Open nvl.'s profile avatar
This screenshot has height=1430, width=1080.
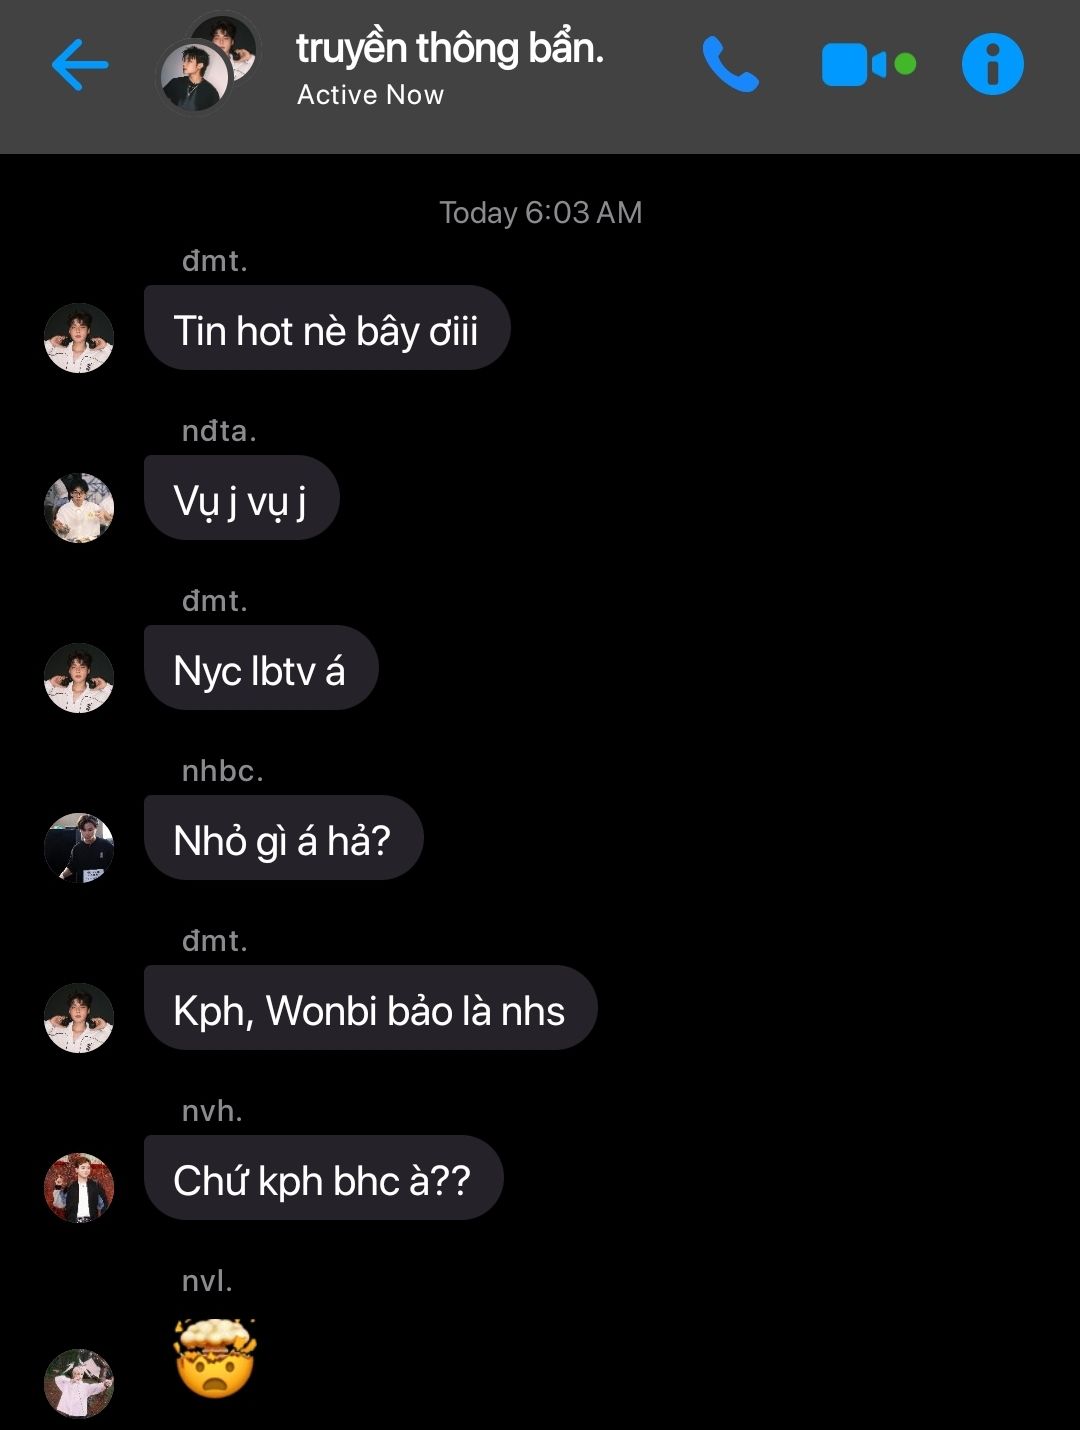79,1383
